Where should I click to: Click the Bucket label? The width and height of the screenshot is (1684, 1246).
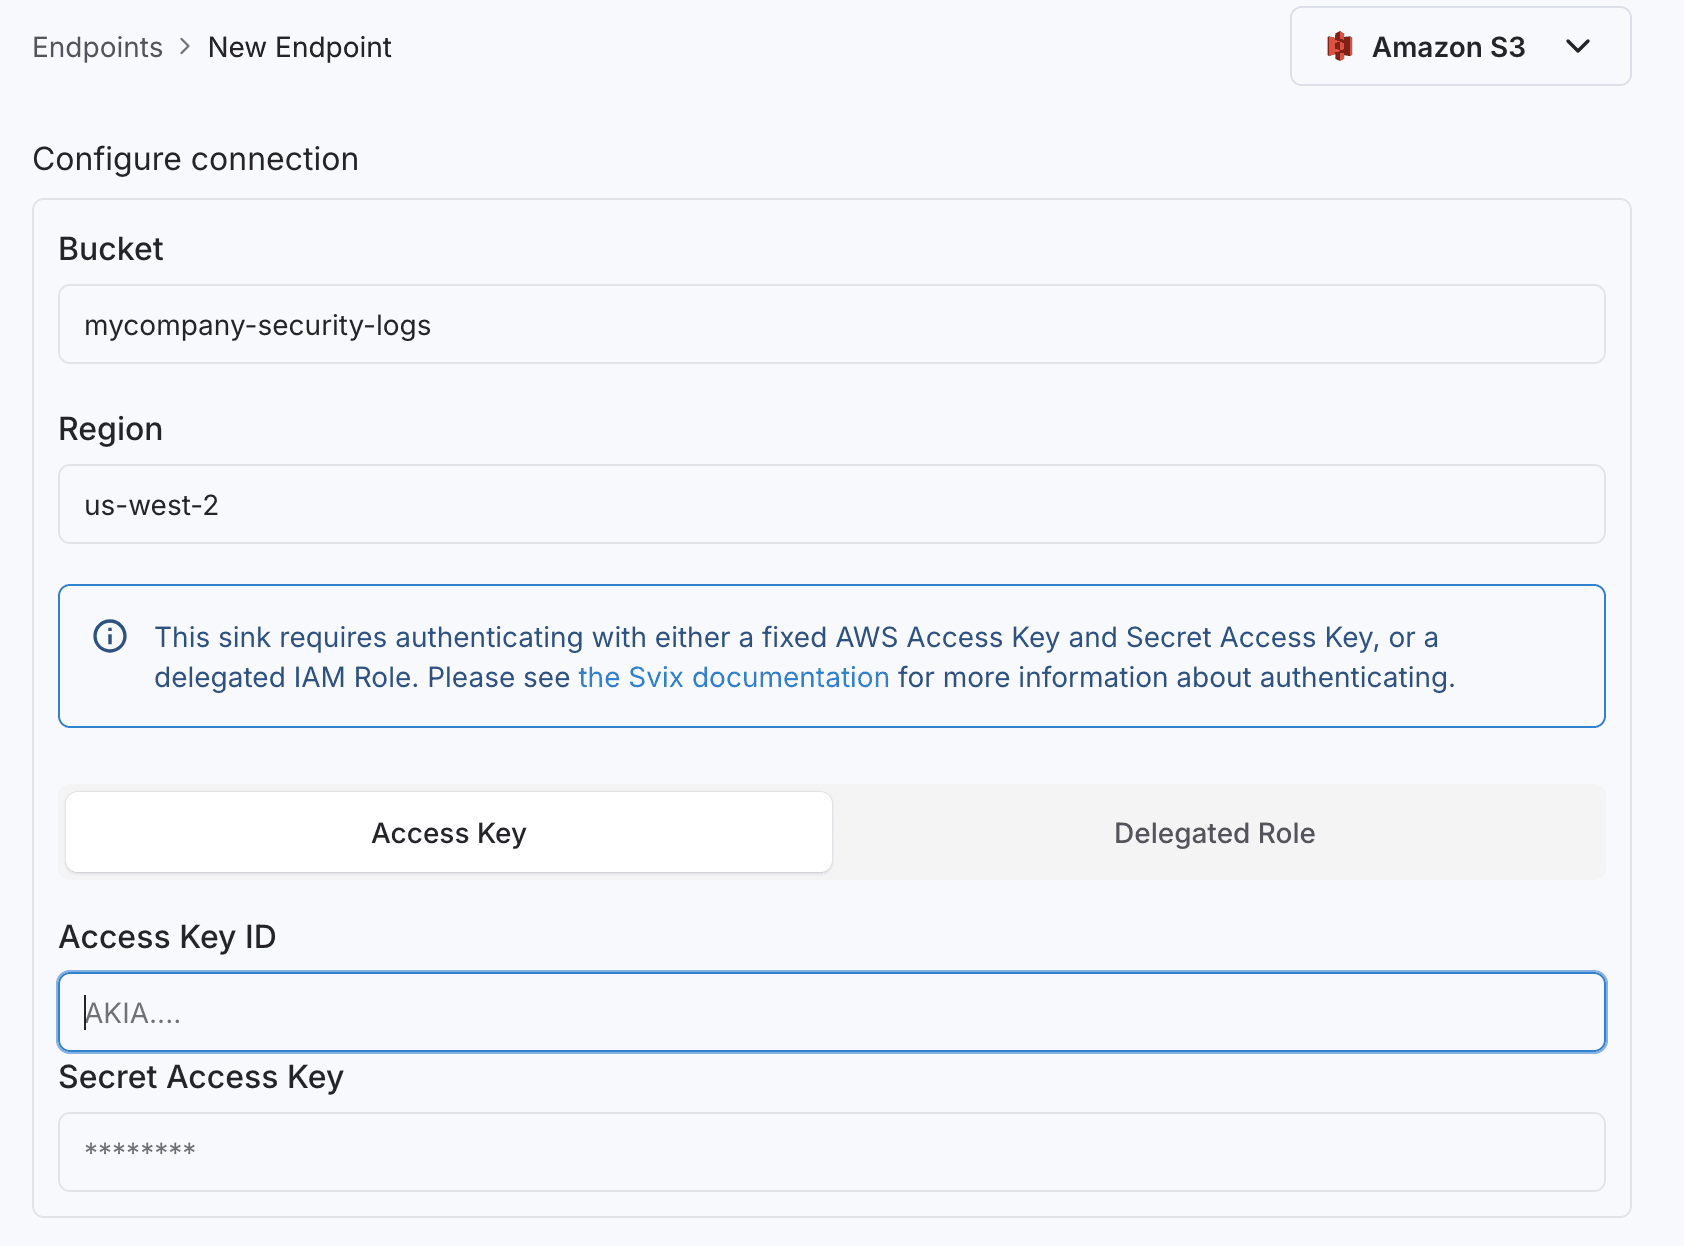point(111,248)
